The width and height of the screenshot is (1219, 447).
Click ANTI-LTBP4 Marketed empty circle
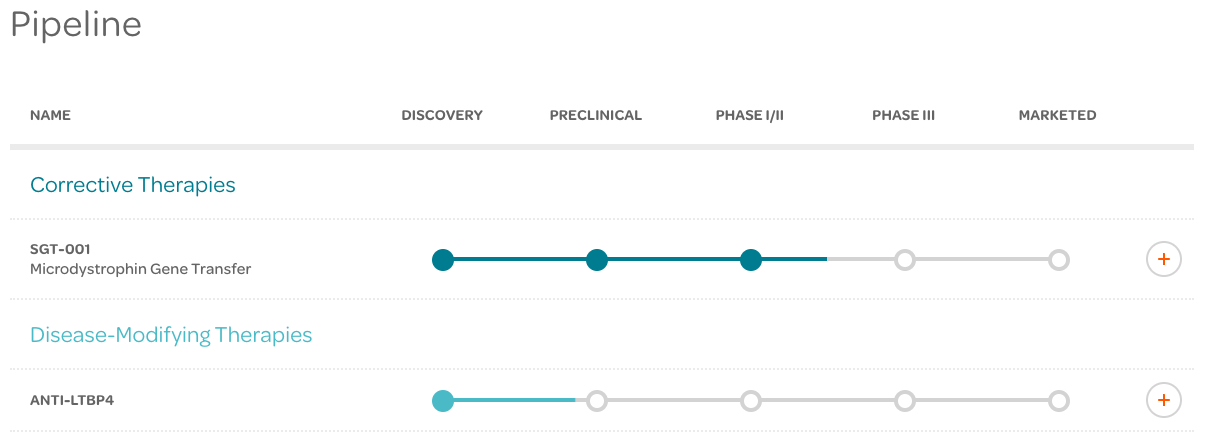click(1059, 401)
